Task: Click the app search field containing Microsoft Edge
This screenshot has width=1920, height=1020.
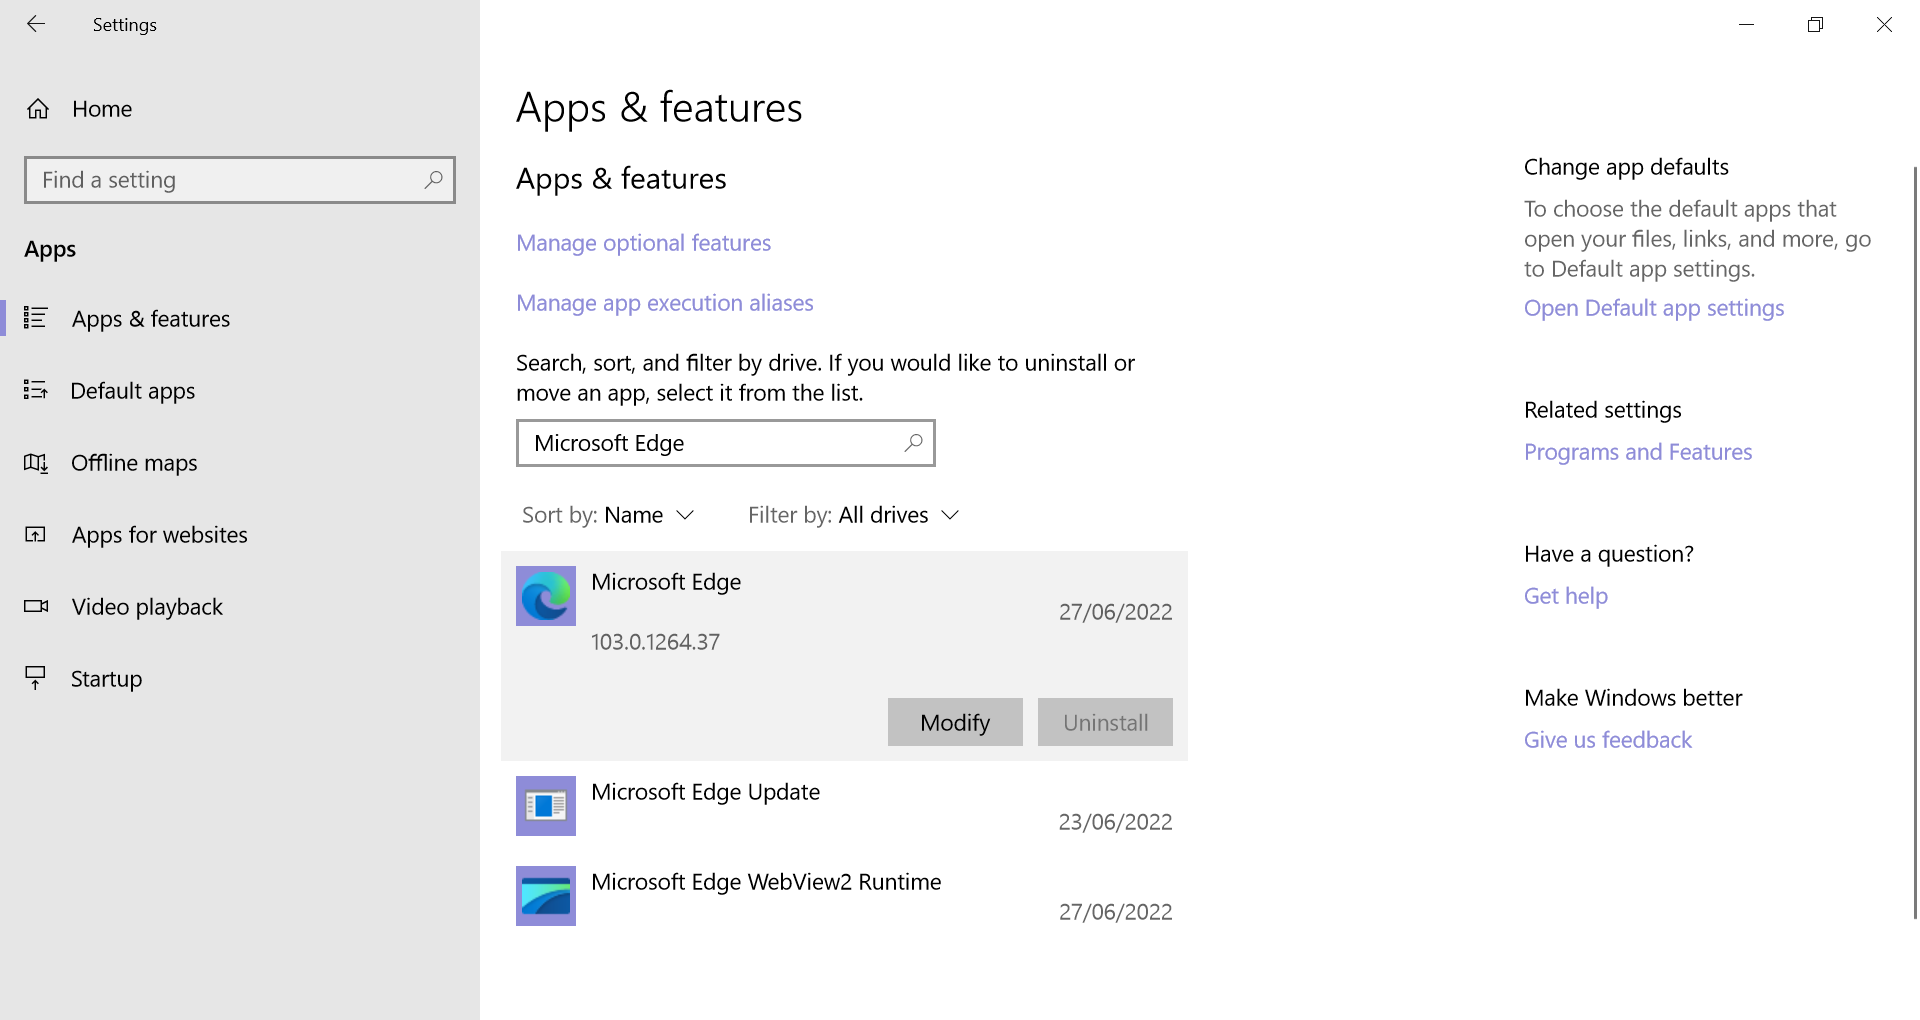Action: click(726, 443)
